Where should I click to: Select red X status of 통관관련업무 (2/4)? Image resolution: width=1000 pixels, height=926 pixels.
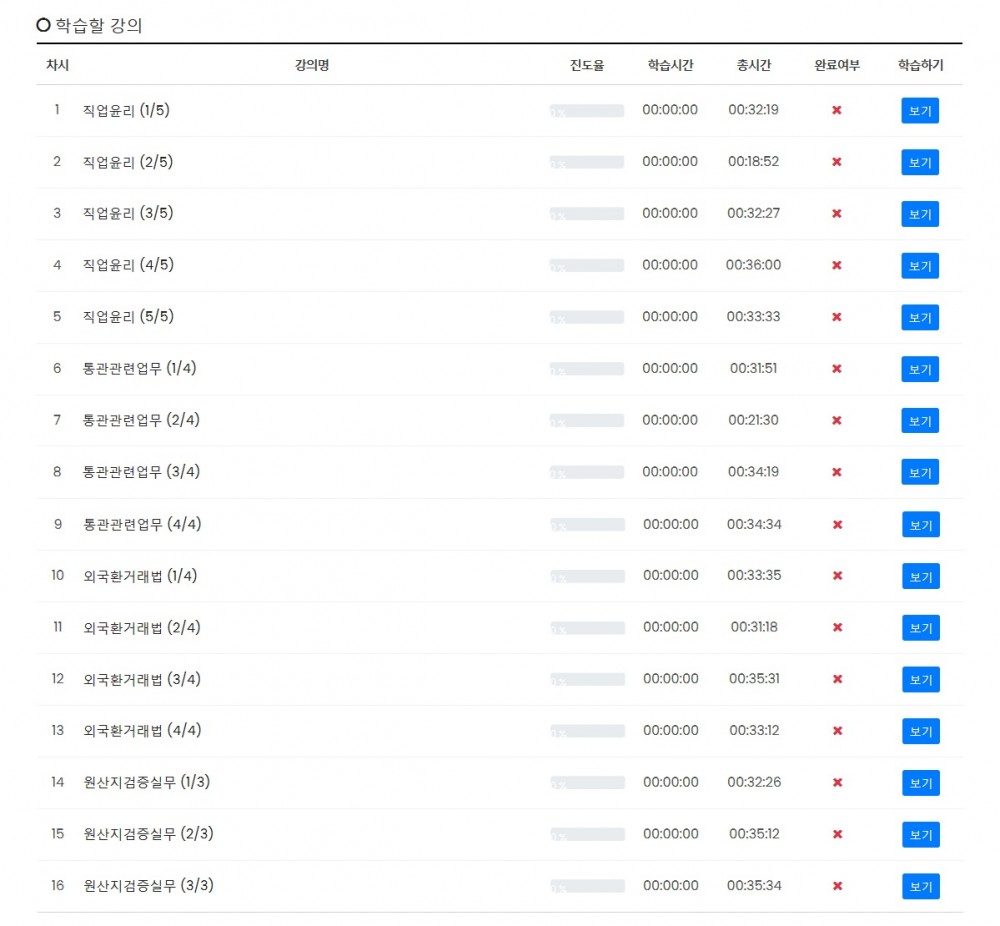click(837, 420)
